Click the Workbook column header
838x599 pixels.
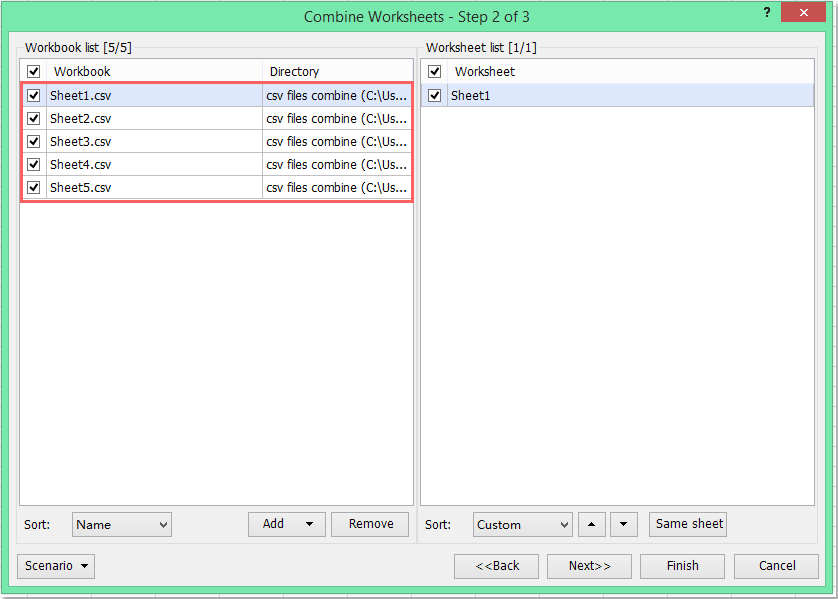click(154, 71)
